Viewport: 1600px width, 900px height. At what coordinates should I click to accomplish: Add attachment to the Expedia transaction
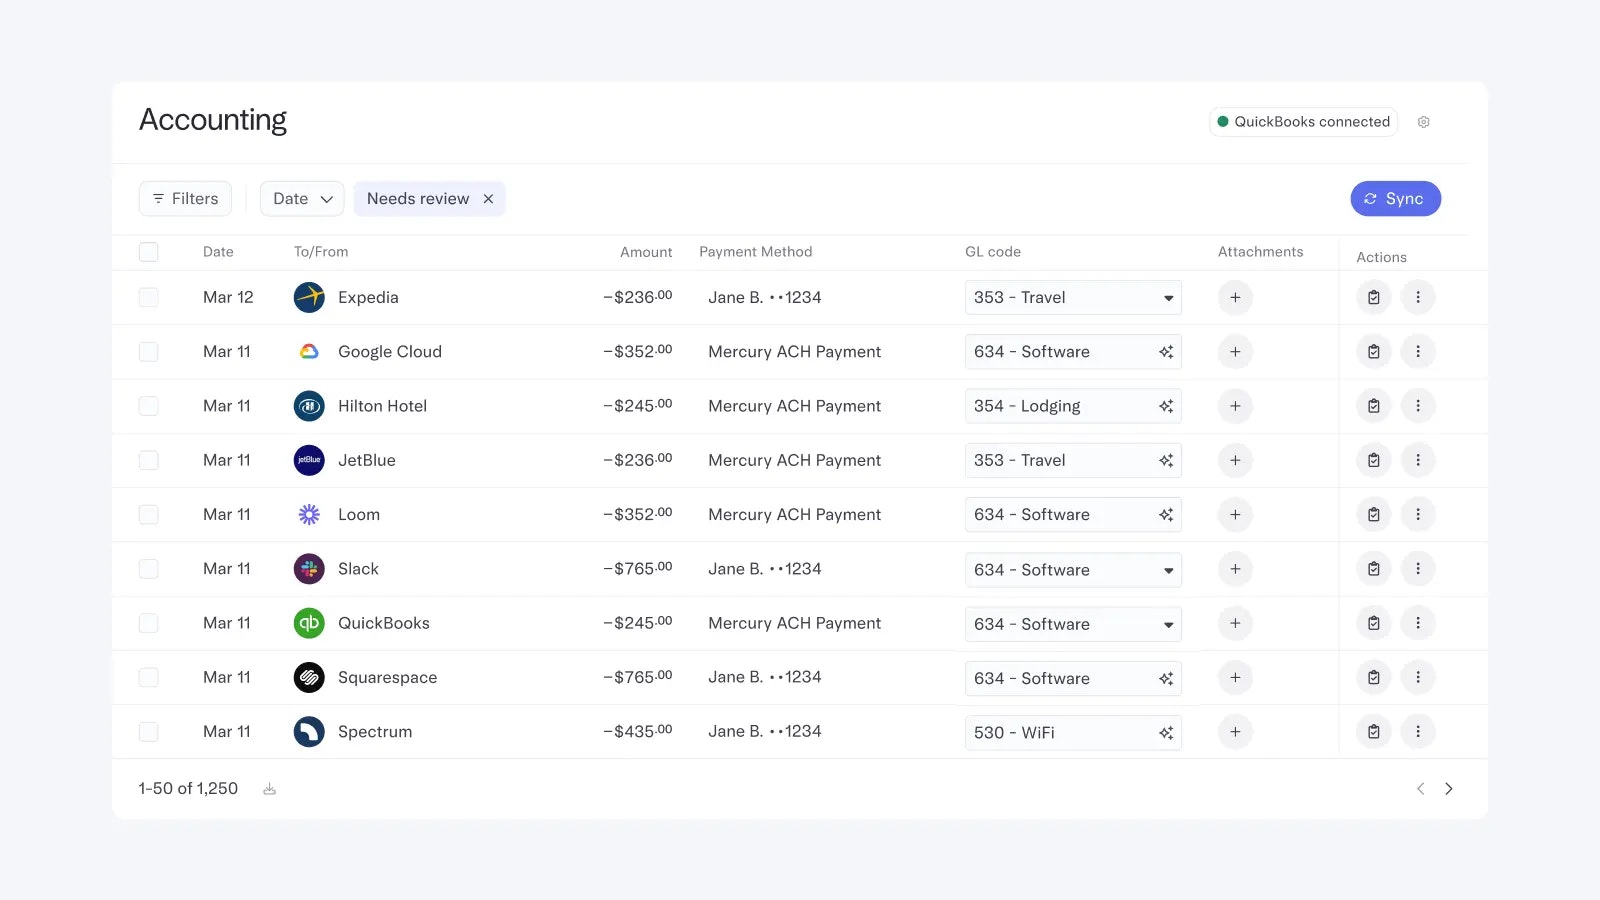pos(1235,298)
